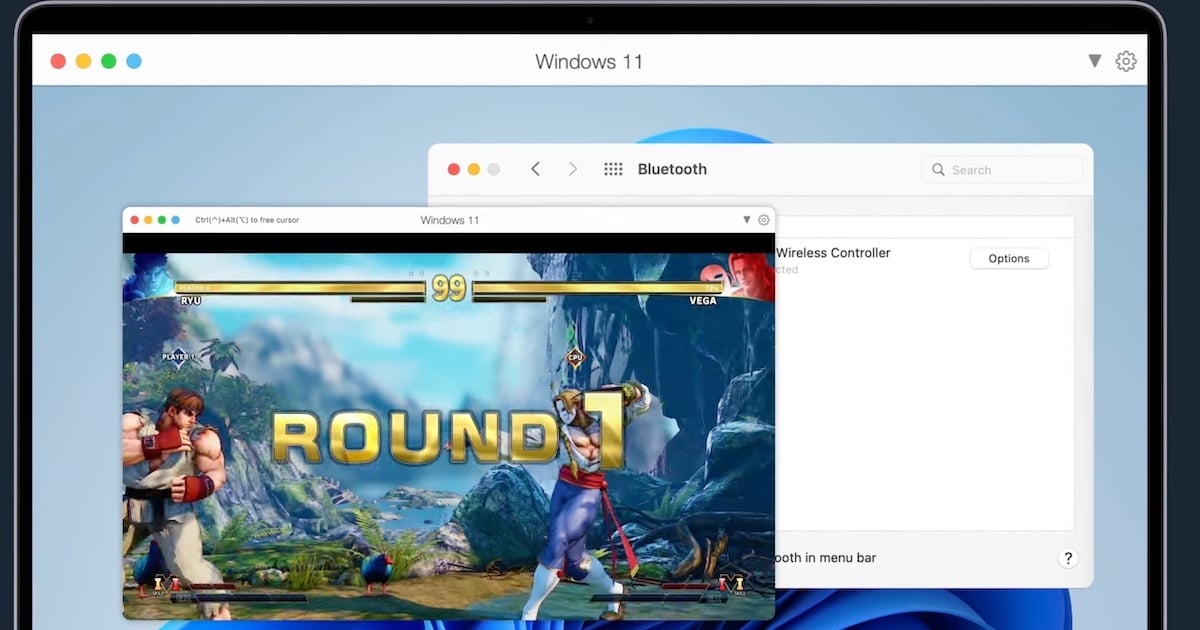1200x630 pixels.
Task: Close the large background Windows 11 window with its red button
Action: 58,61
